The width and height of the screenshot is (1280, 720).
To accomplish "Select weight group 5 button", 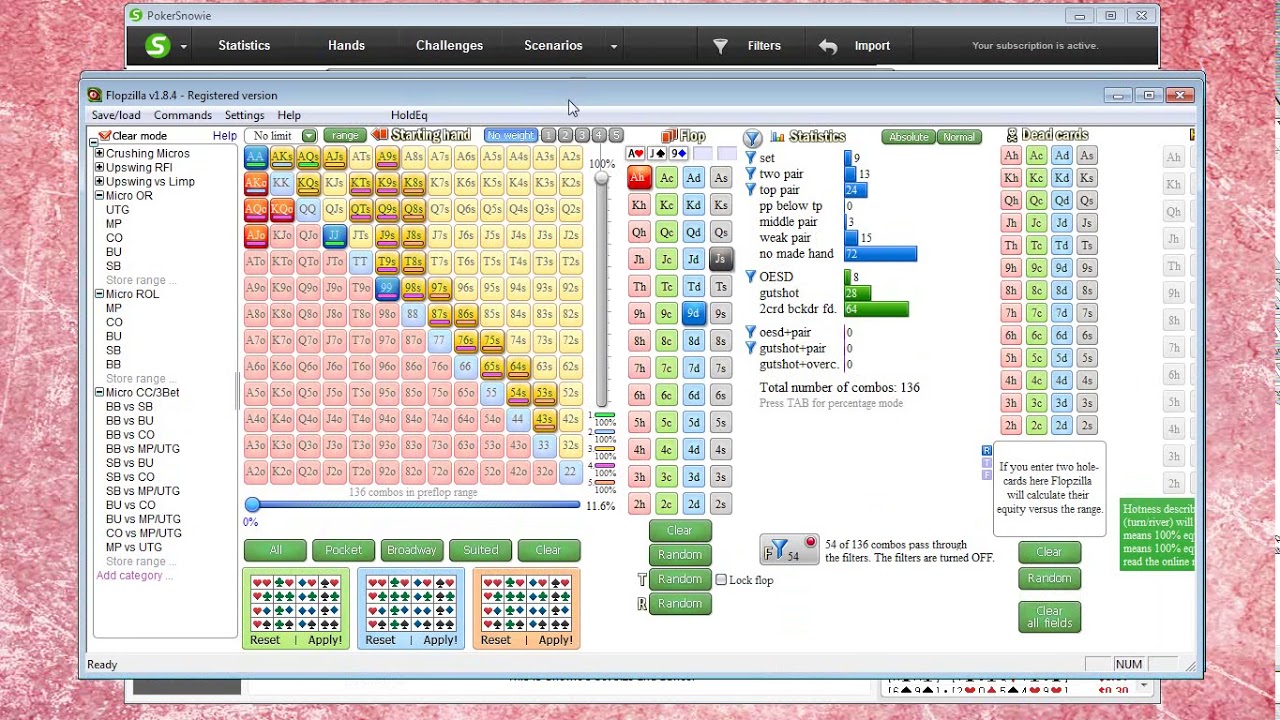I will pyautogui.click(x=616, y=135).
